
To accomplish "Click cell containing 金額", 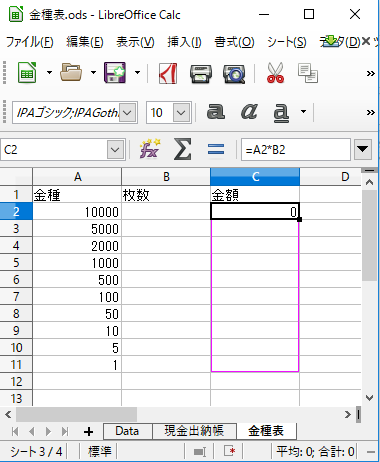I will (255, 195).
